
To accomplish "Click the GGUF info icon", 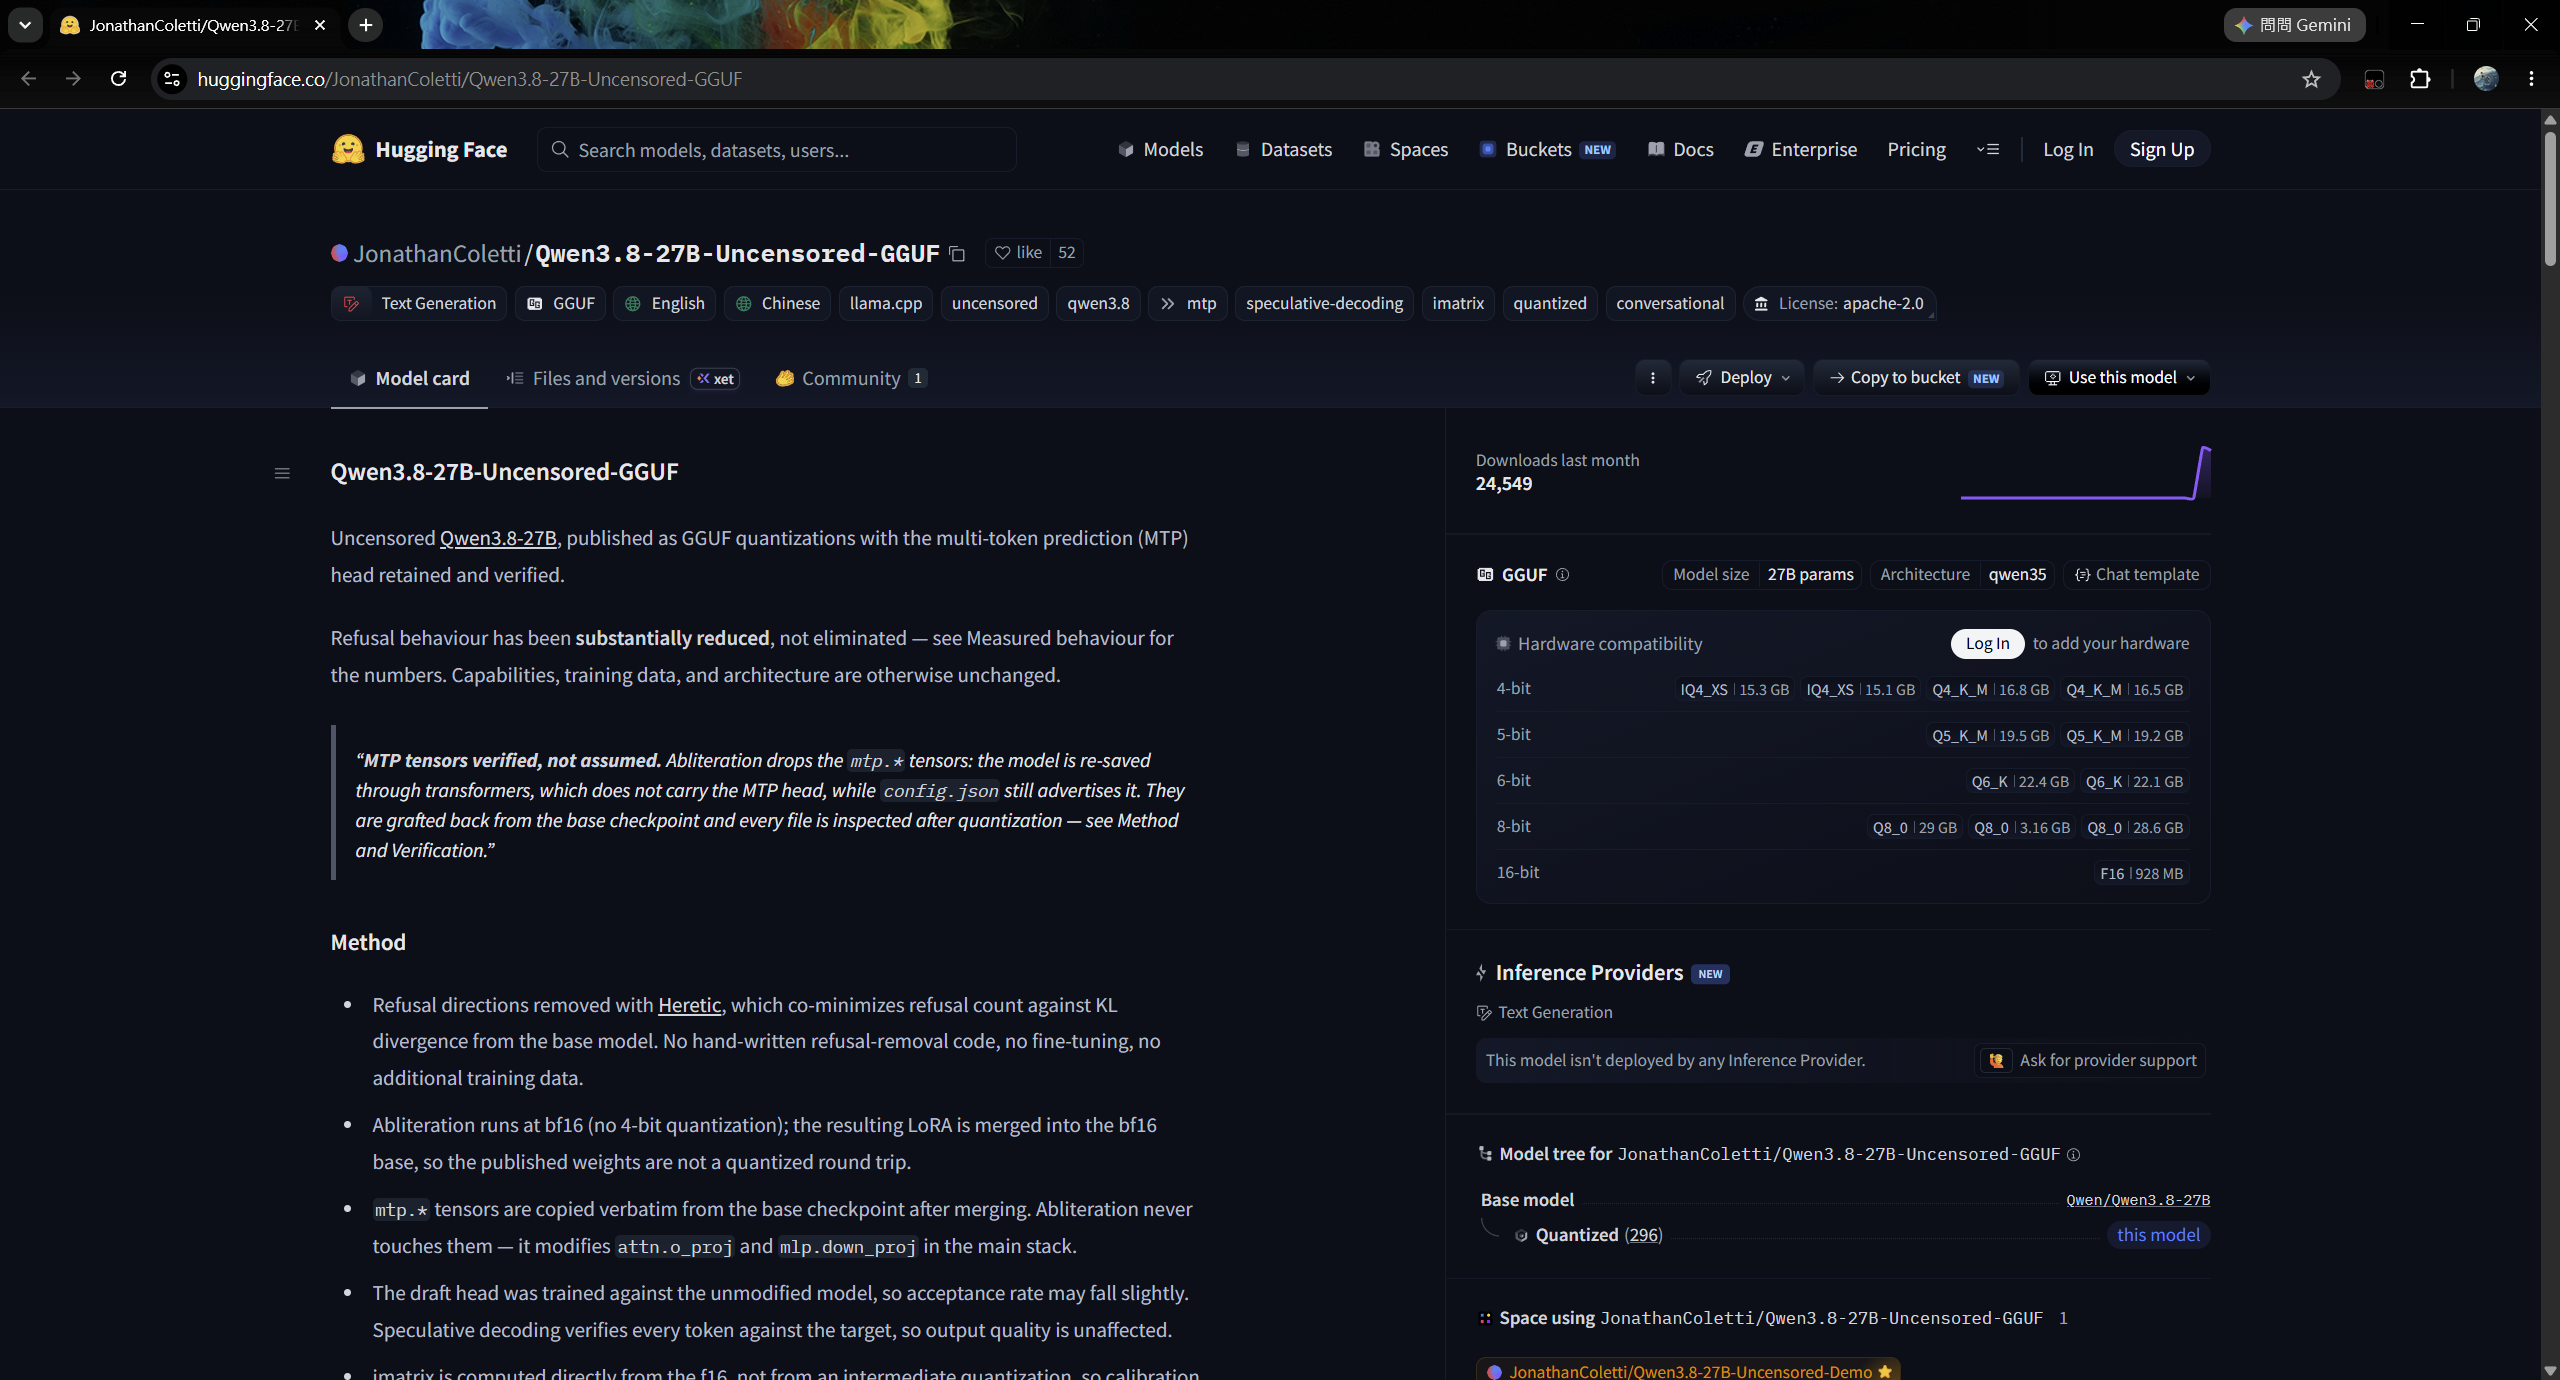I will tap(1562, 575).
